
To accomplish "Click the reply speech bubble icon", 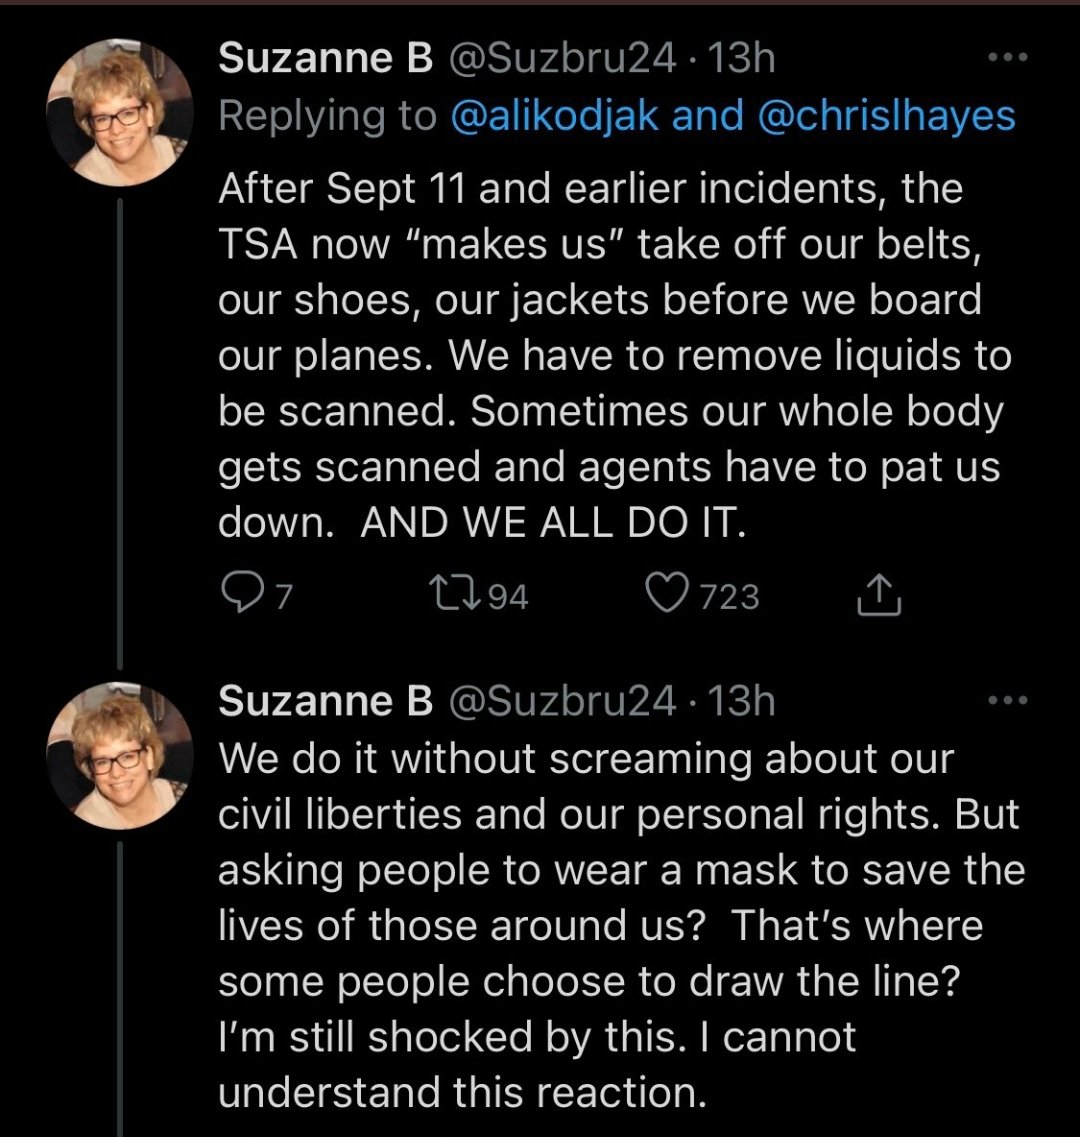I will (240, 596).
